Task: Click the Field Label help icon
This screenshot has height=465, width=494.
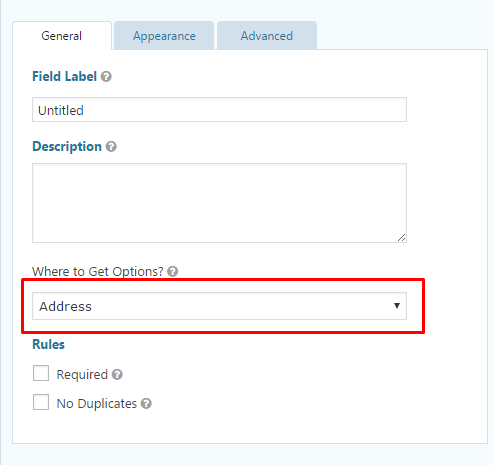Action: click(106, 77)
